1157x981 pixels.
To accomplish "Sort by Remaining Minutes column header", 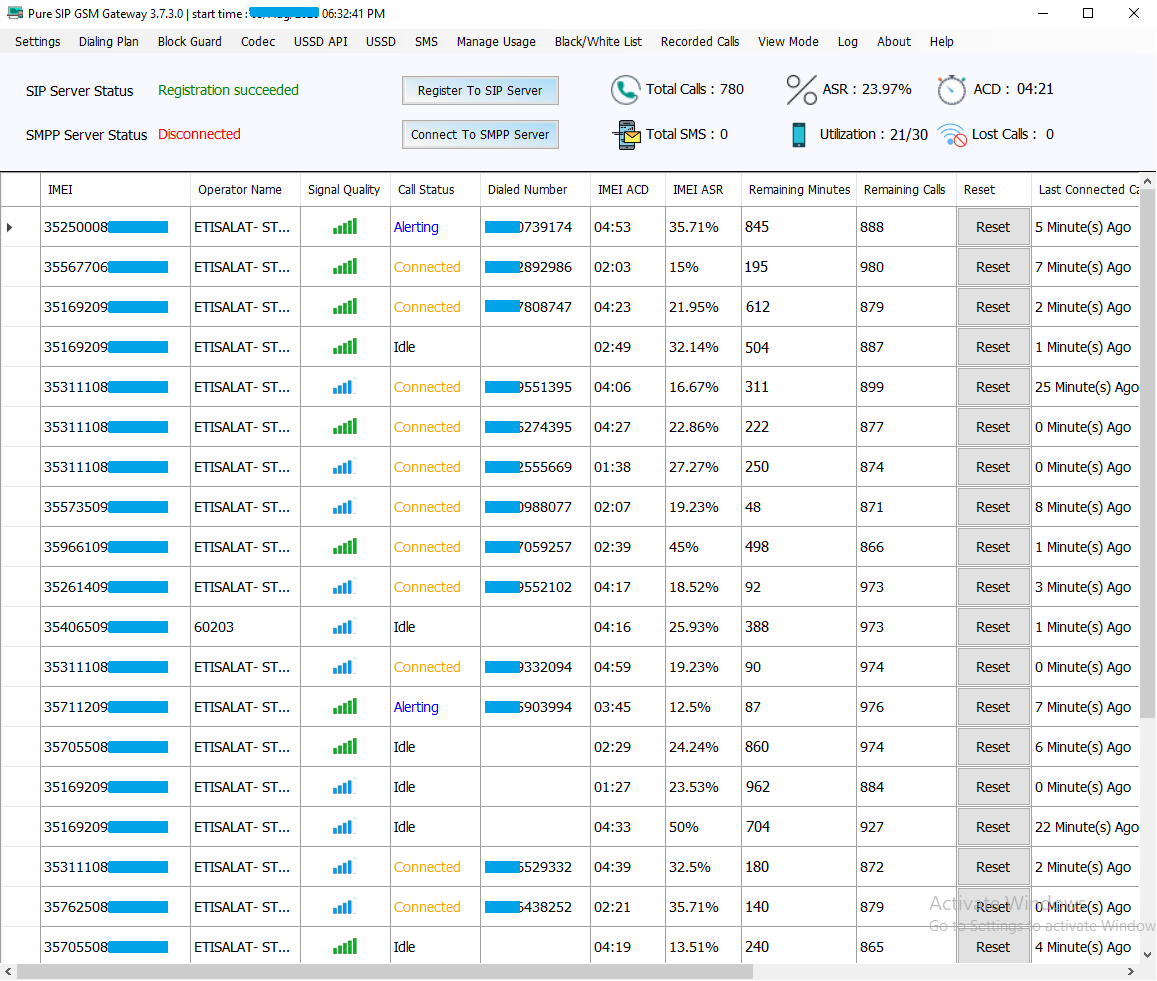I will 799,189.
